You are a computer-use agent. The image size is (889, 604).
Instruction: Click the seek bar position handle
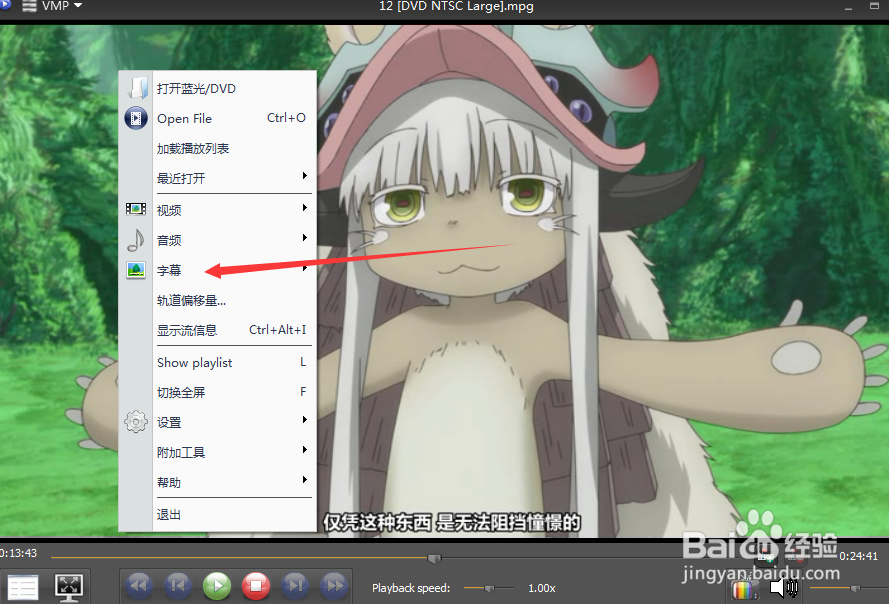click(434, 559)
